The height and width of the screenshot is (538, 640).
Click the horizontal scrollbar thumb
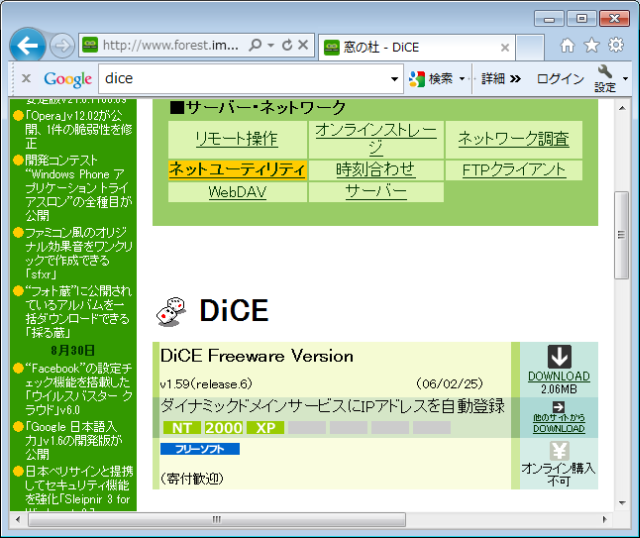point(217,520)
